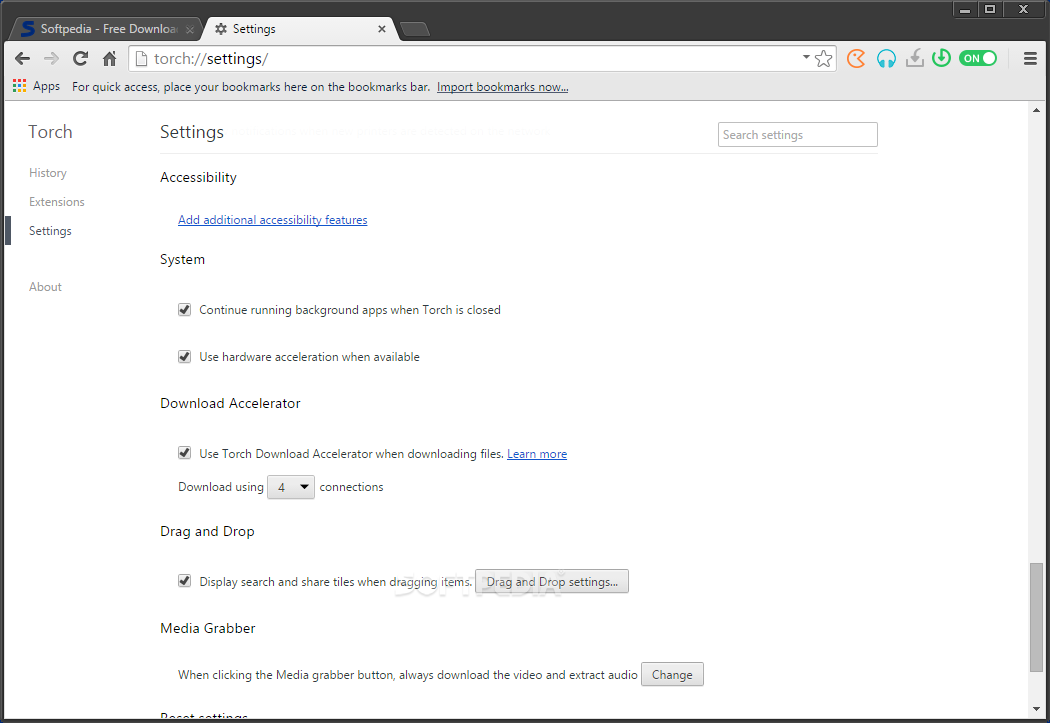Screen dimensions: 1050x723
Task: Open Add additional accessibility features link
Action: pos(273,220)
